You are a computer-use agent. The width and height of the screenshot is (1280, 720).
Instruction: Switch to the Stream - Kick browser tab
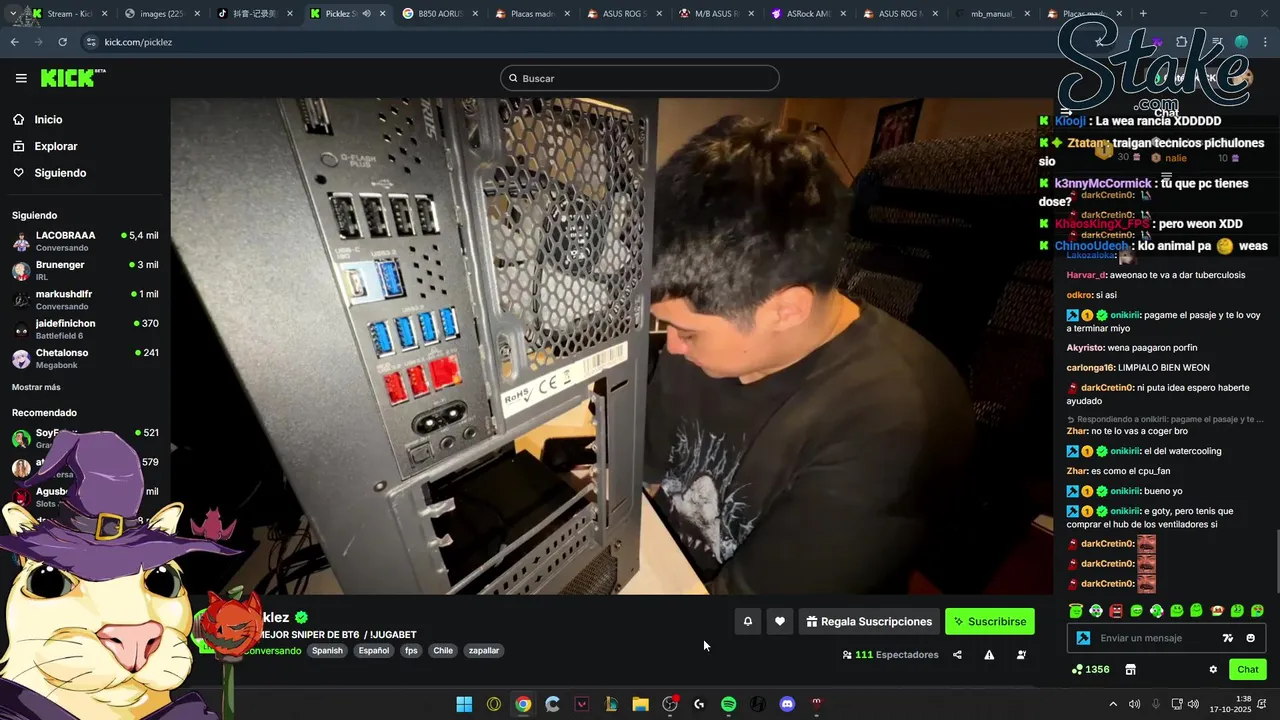point(68,14)
